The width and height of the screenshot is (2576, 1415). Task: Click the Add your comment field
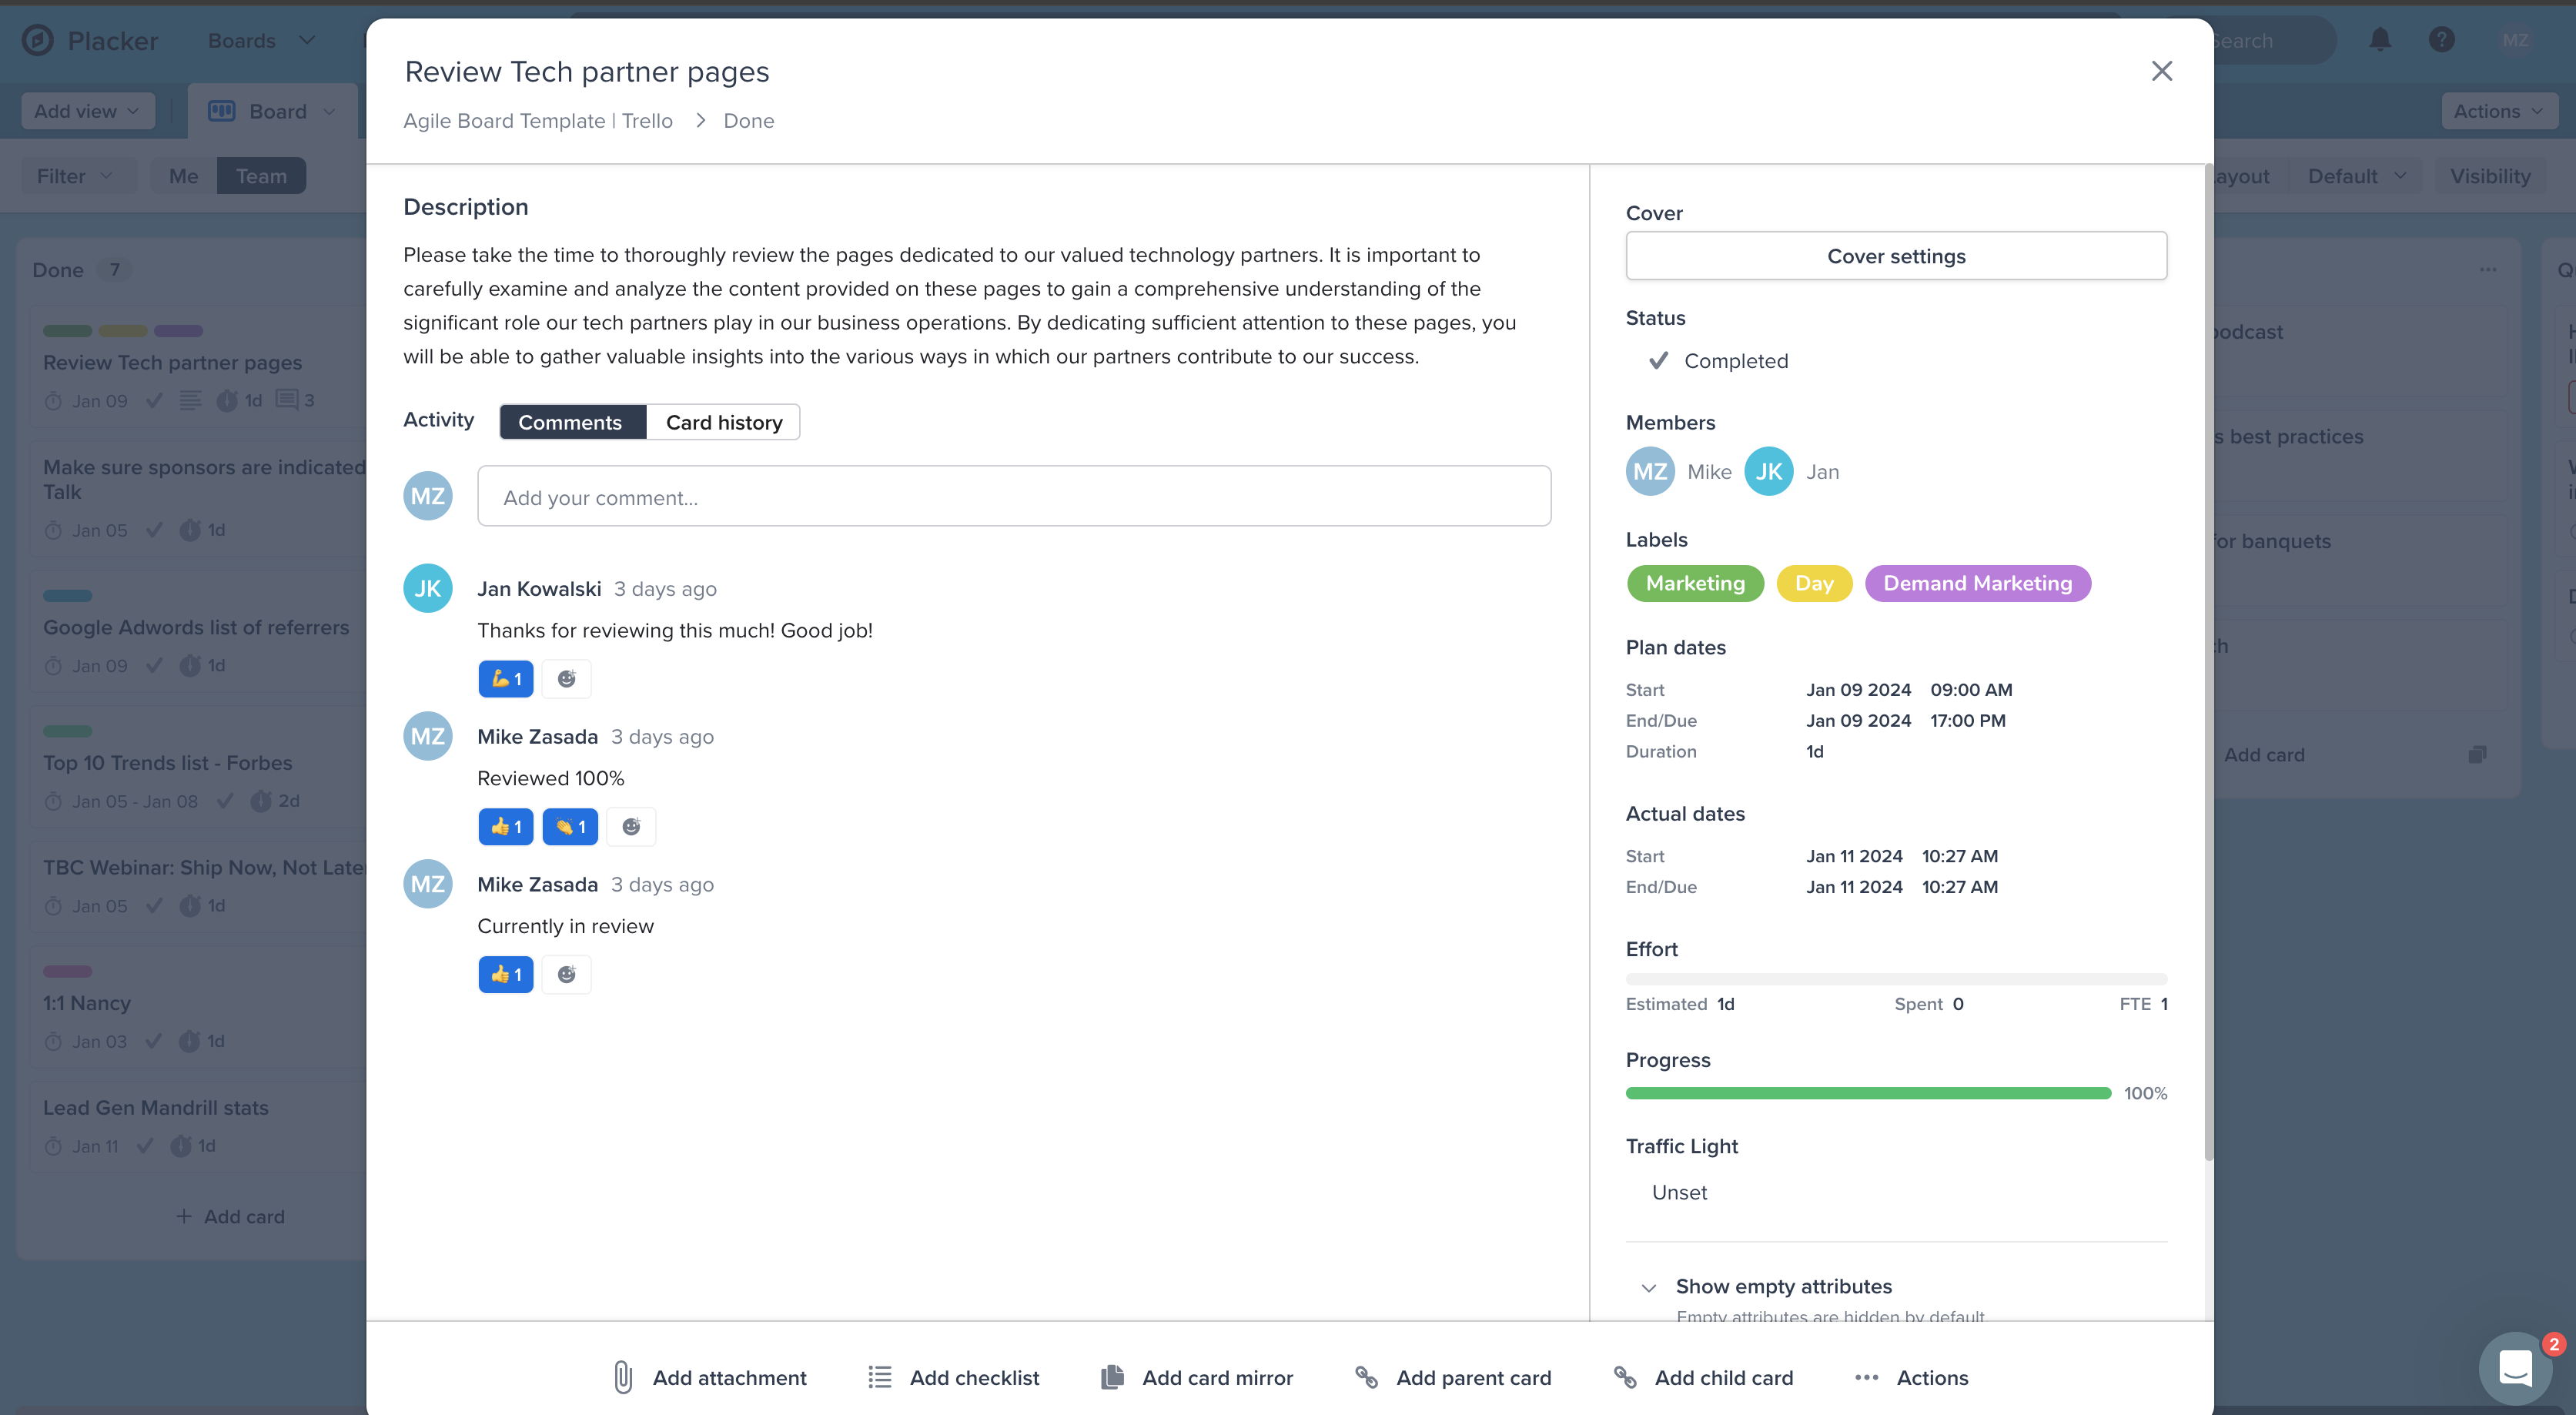(x=1013, y=497)
